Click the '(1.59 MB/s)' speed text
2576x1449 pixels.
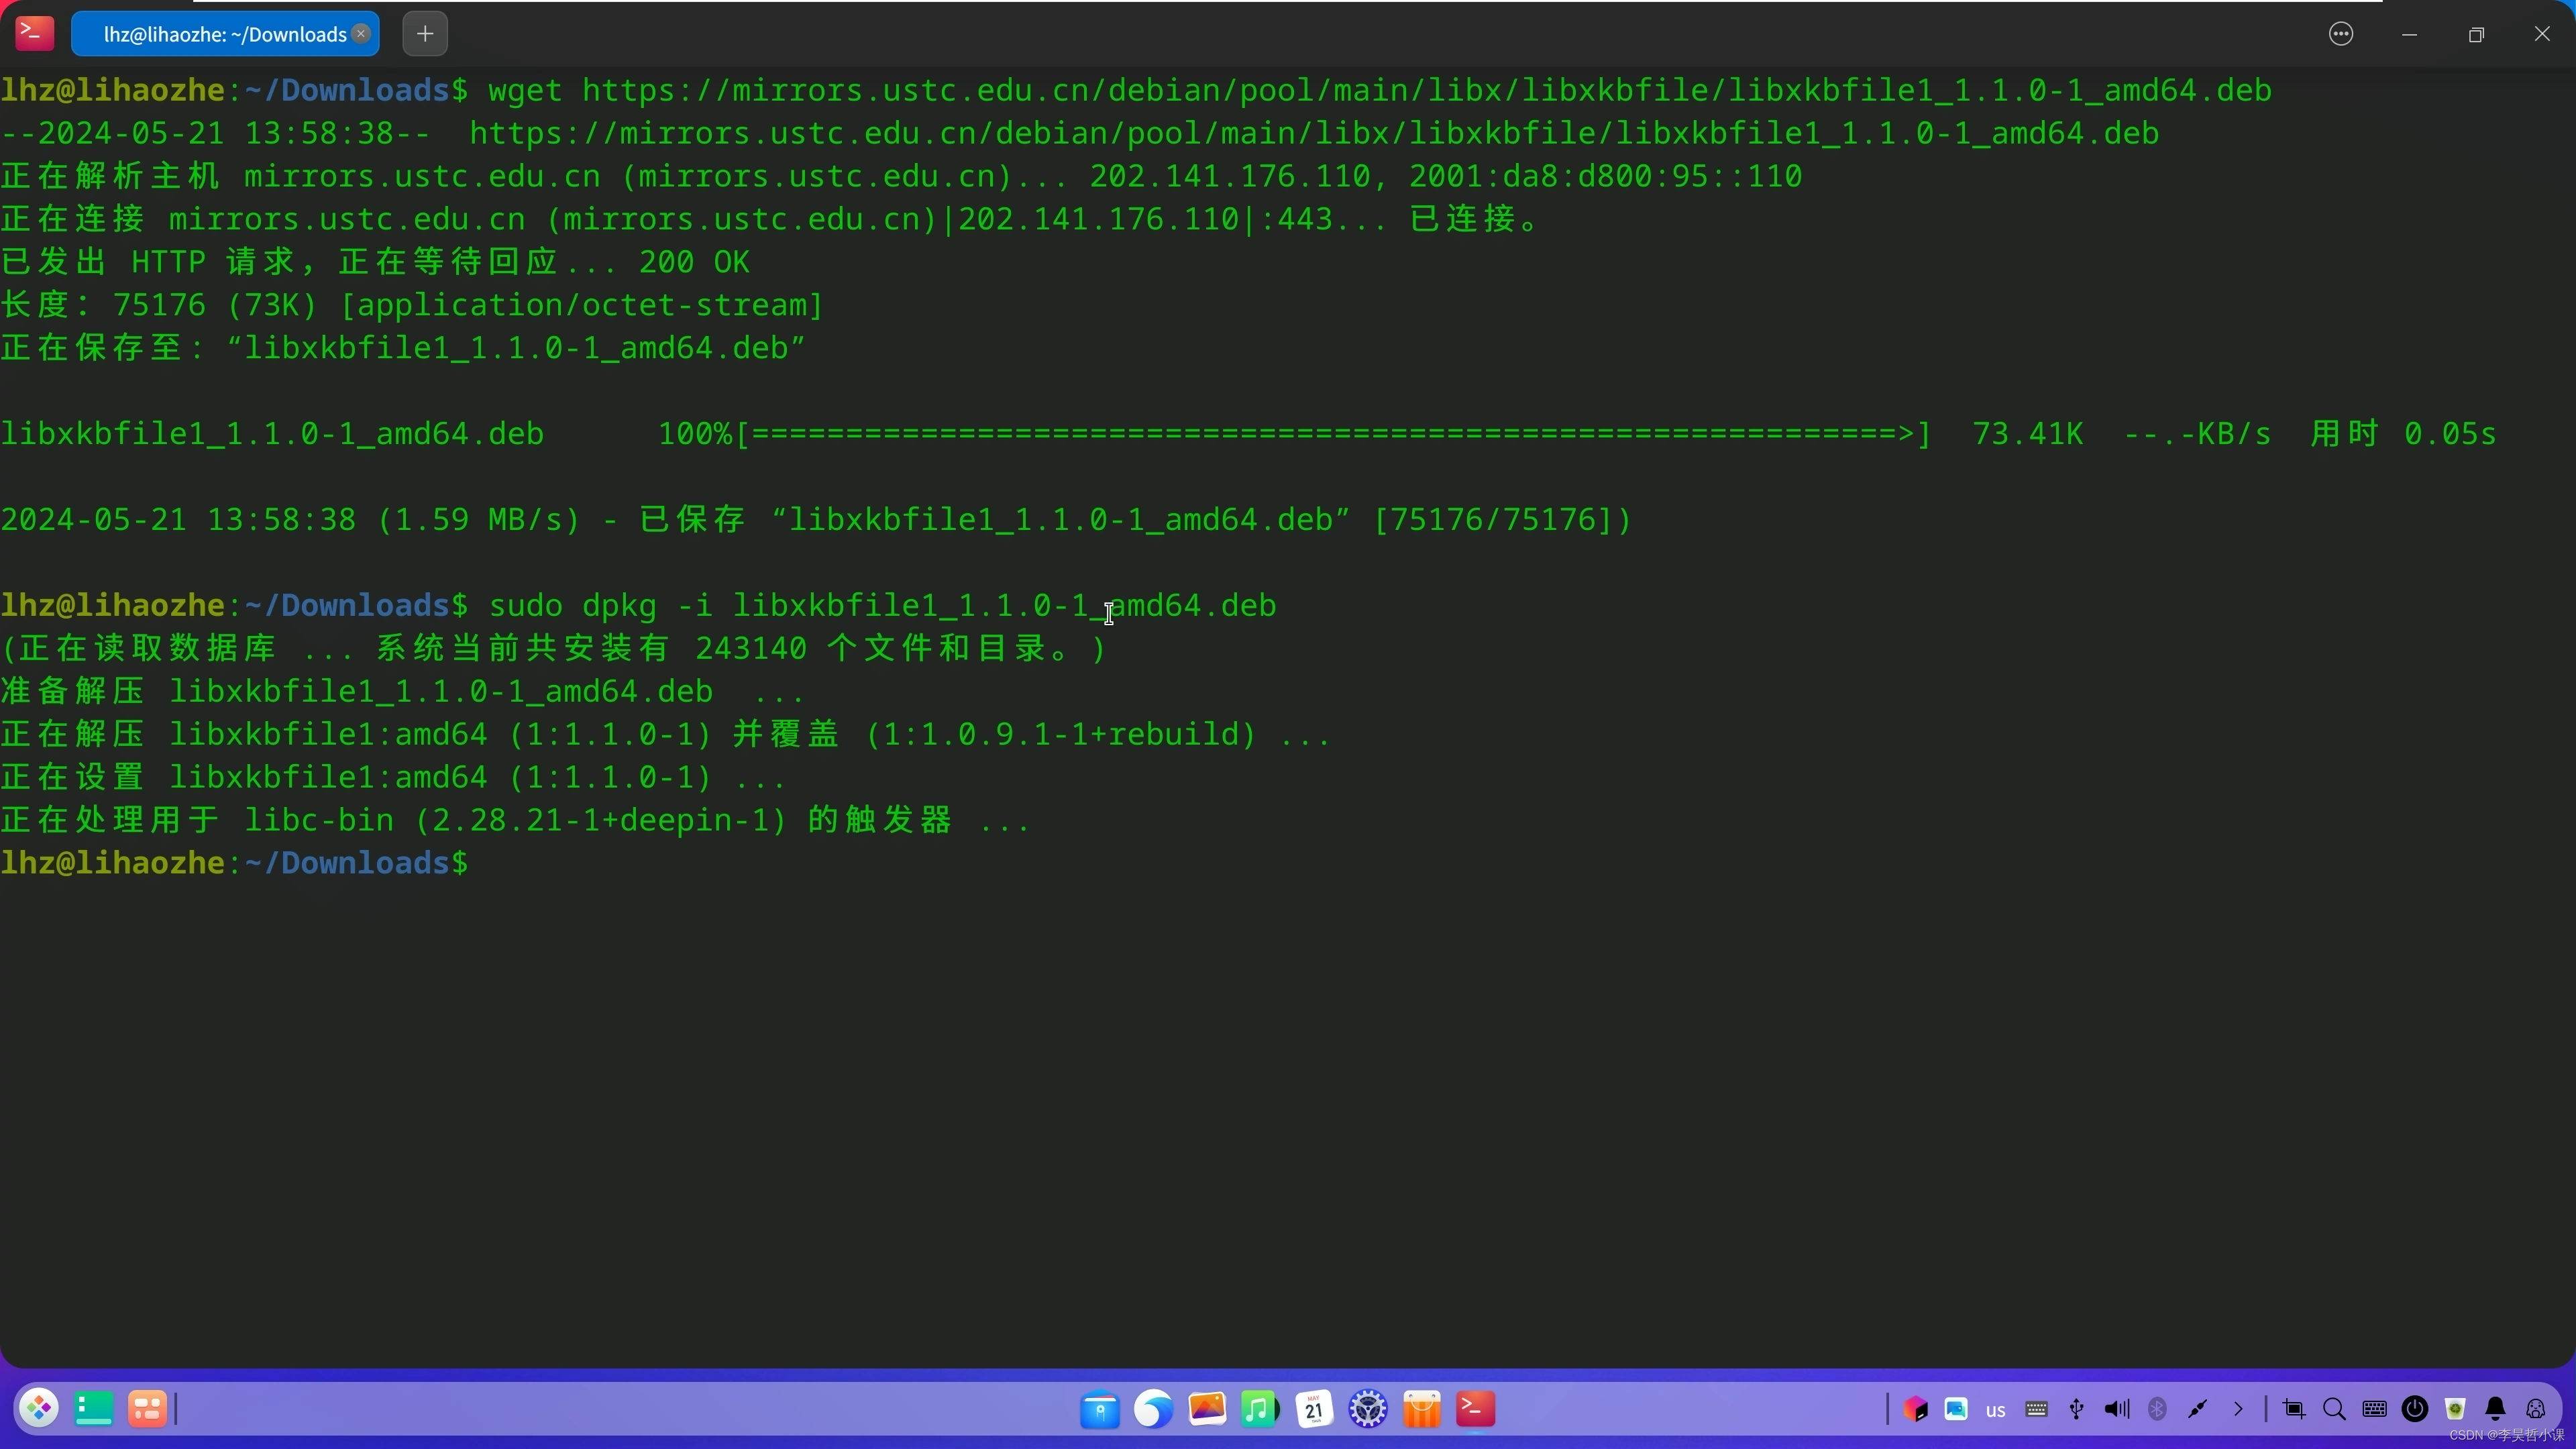(478, 520)
